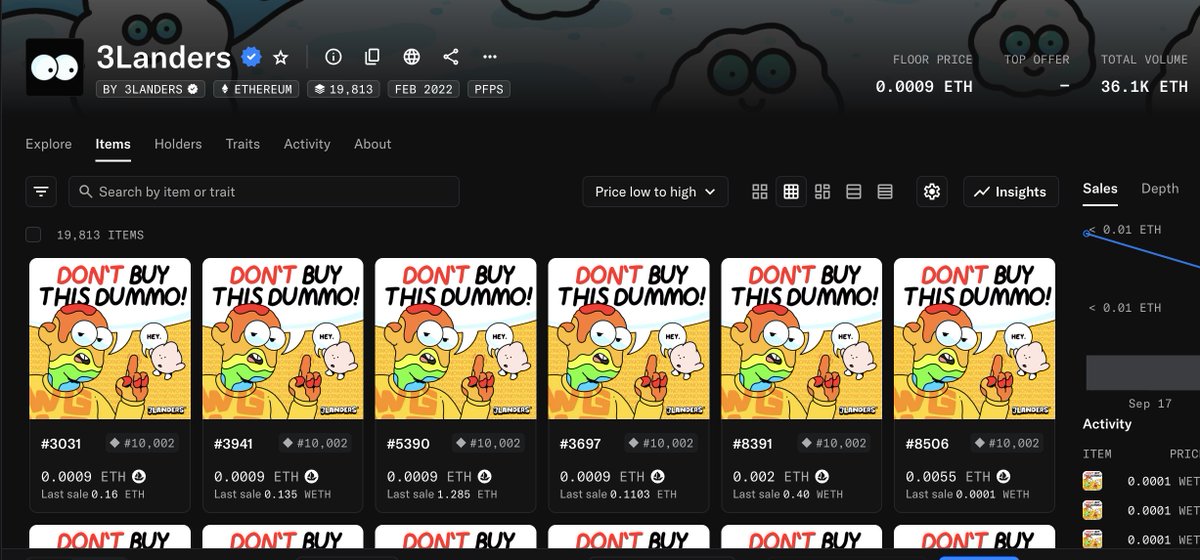Click the blue sales chart data point
This screenshot has height=560, width=1200.
pyautogui.click(x=1087, y=233)
